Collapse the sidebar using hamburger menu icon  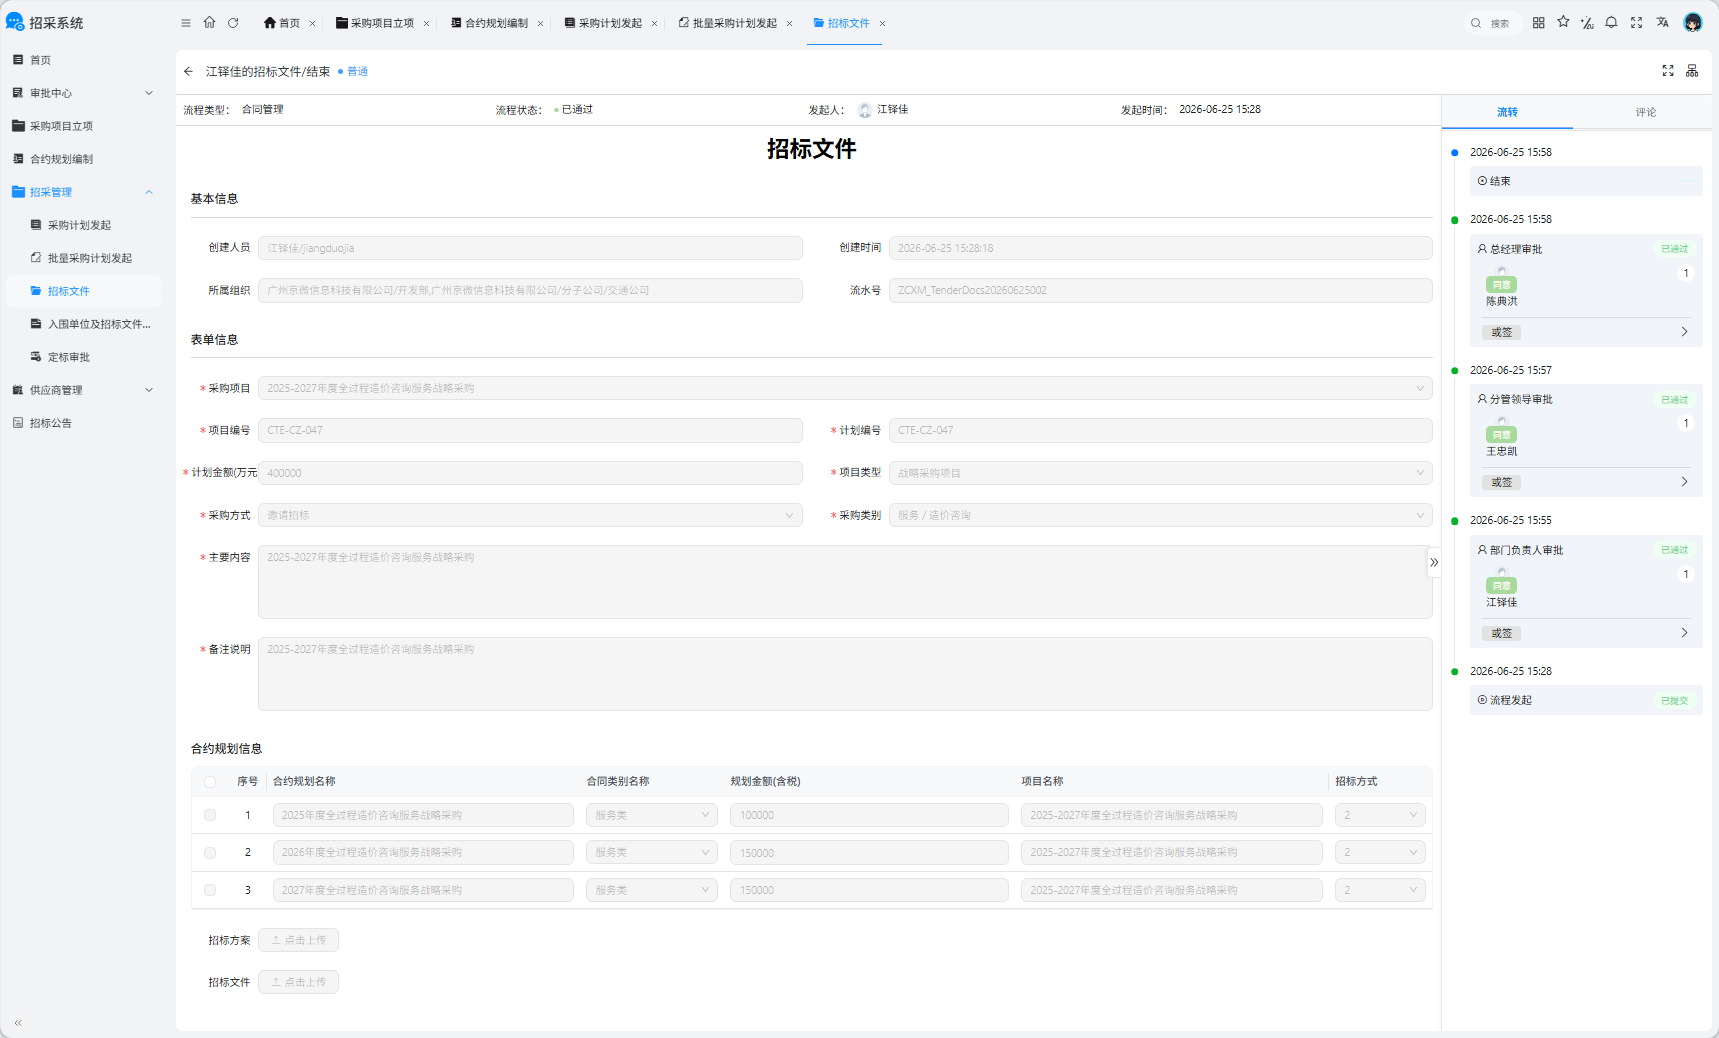coord(186,23)
